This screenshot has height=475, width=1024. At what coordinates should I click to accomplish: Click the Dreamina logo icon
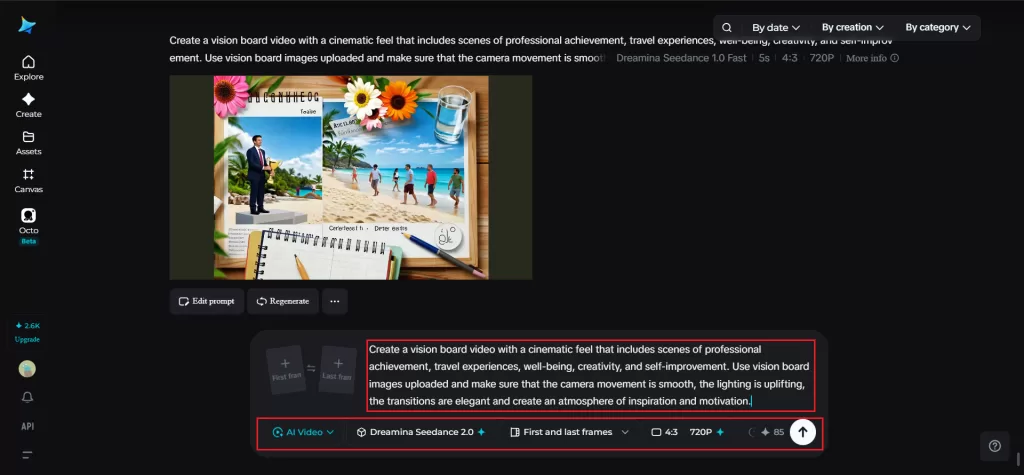(x=27, y=25)
